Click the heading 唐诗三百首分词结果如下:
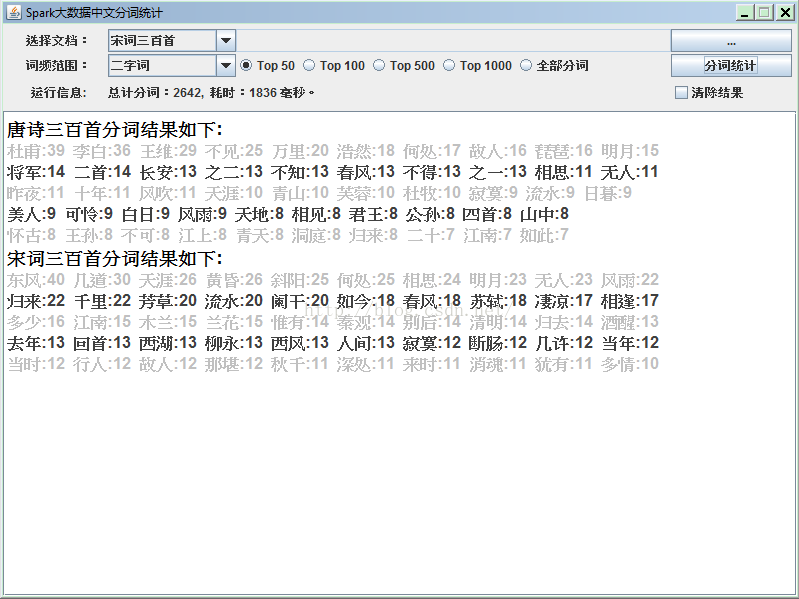Viewport: 799px width, 599px height. 115,130
